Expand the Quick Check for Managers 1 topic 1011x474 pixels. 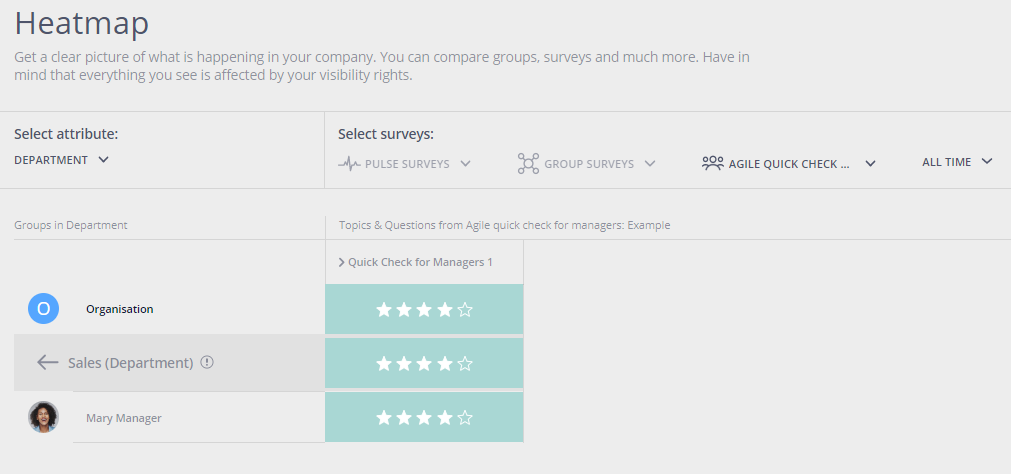pyautogui.click(x=415, y=262)
